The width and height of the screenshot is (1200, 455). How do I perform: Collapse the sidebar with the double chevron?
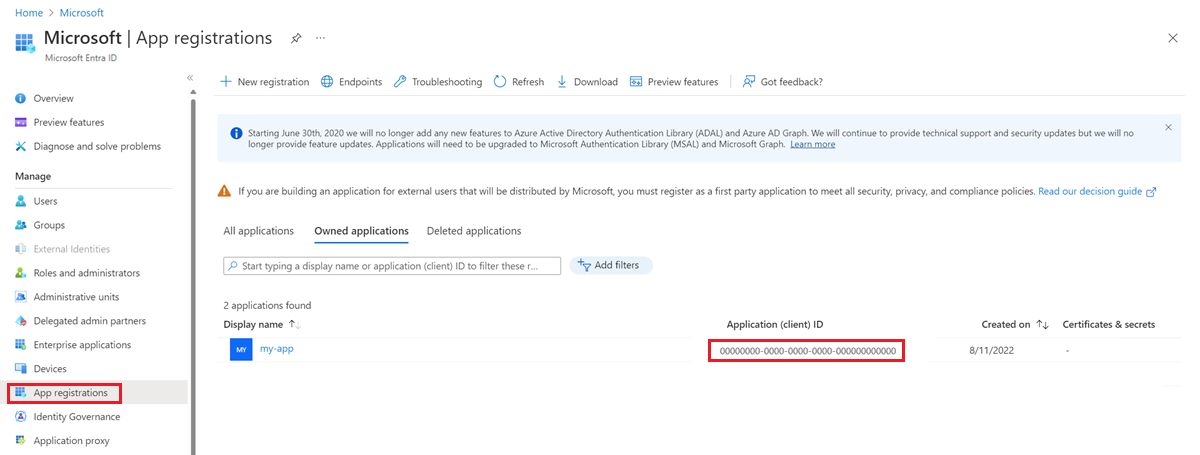pyautogui.click(x=190, y=78)
